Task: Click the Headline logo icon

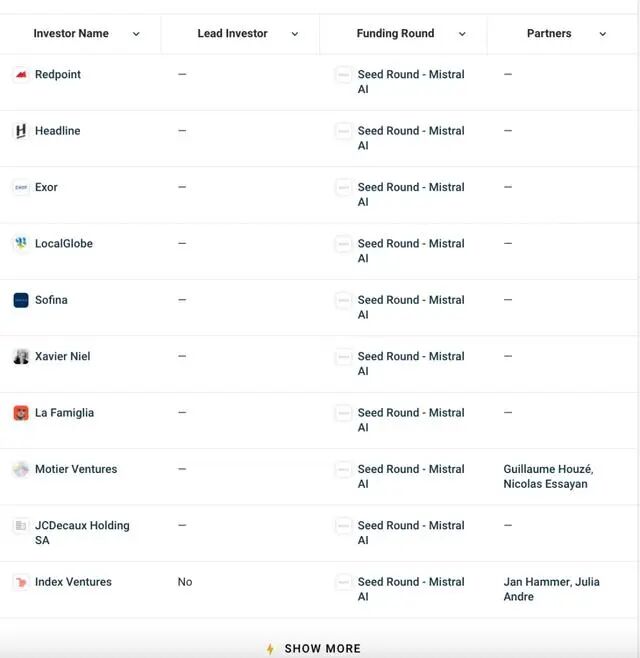Action: click(21, 131)
